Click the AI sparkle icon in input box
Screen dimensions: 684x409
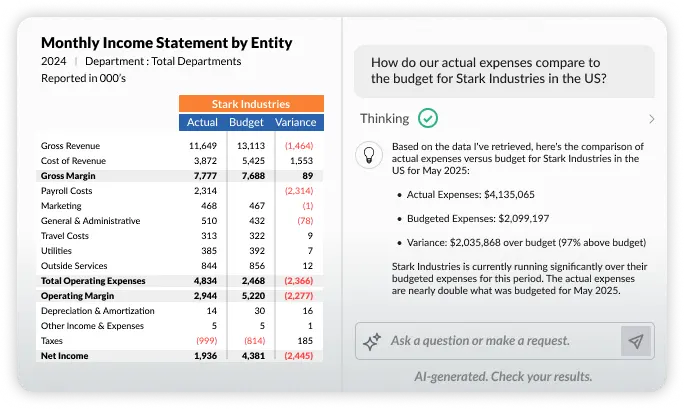pyautogui.click(x=372, y=341)
